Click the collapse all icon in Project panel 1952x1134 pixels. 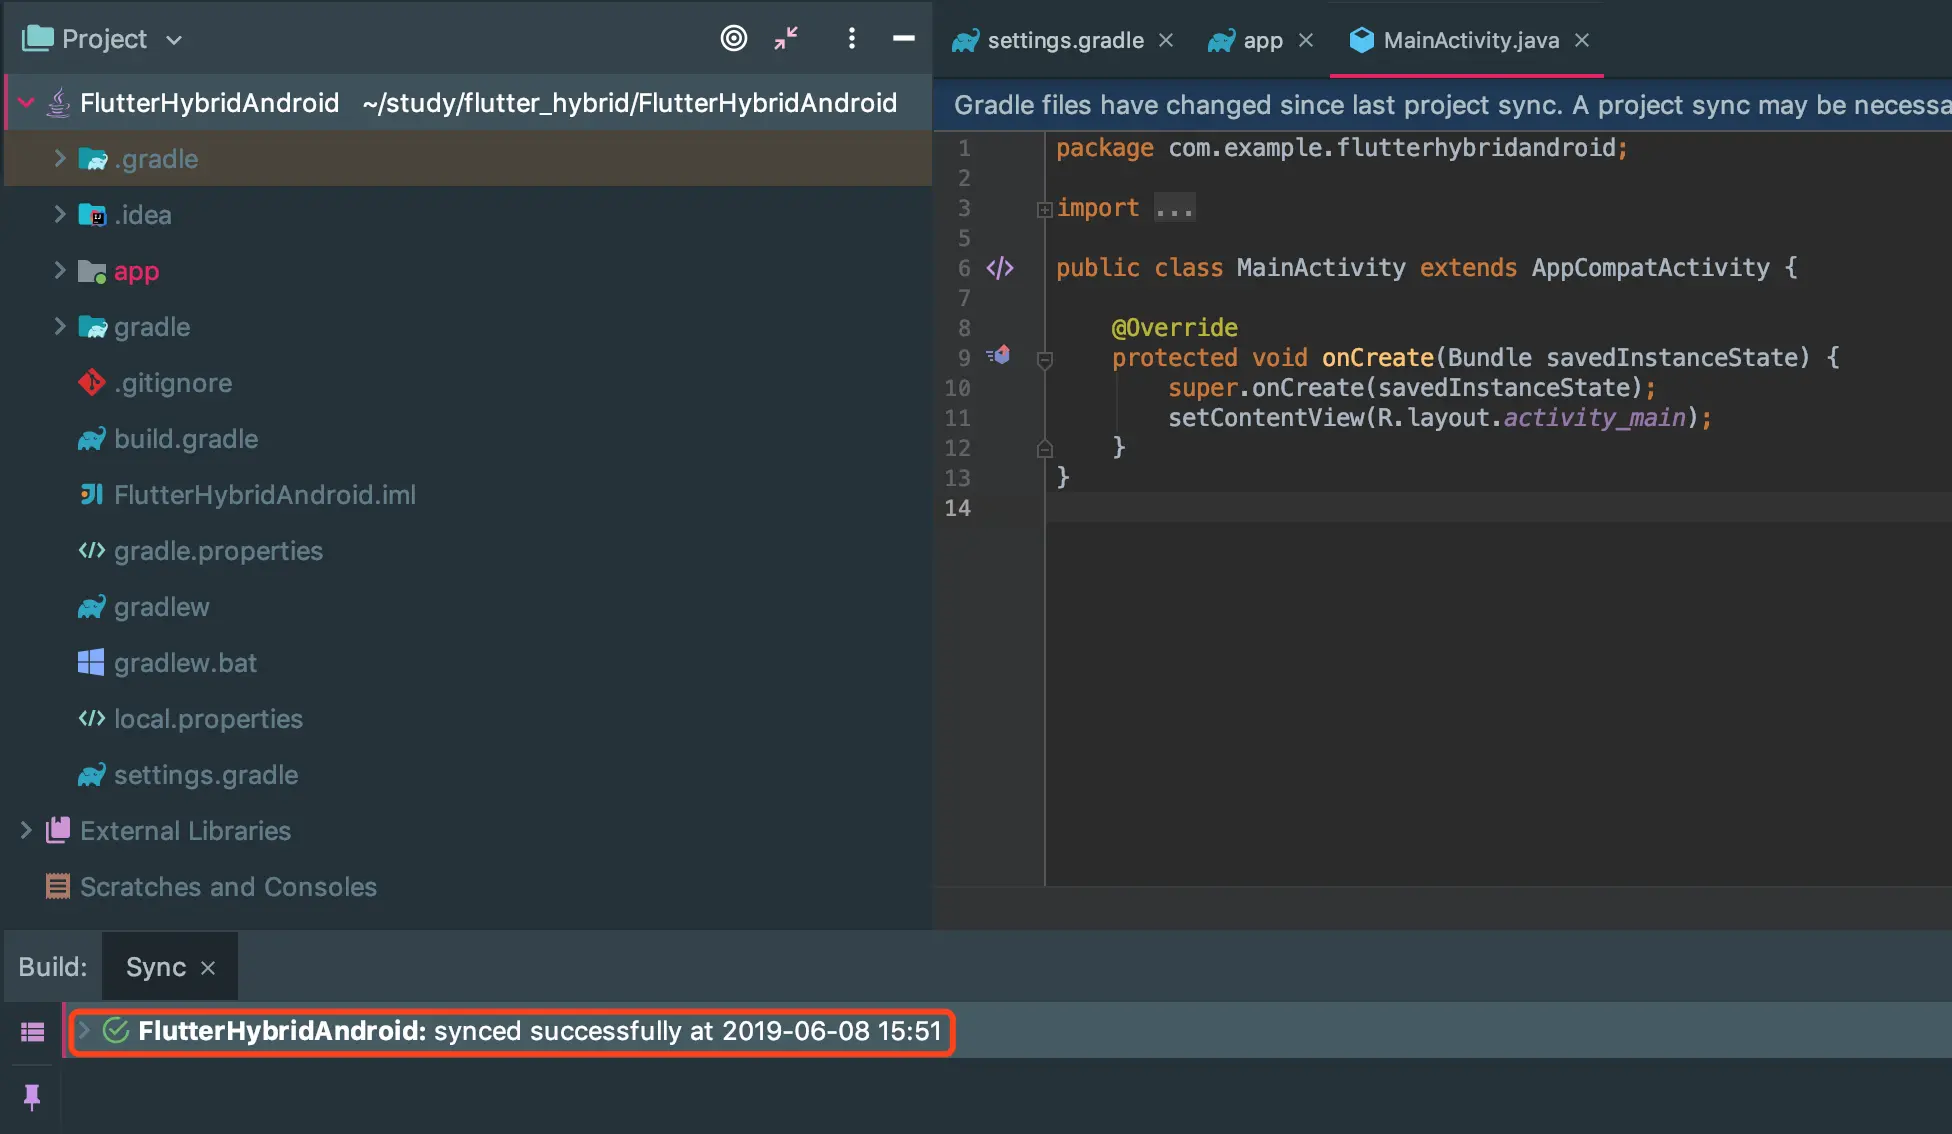tap(786, 39)
